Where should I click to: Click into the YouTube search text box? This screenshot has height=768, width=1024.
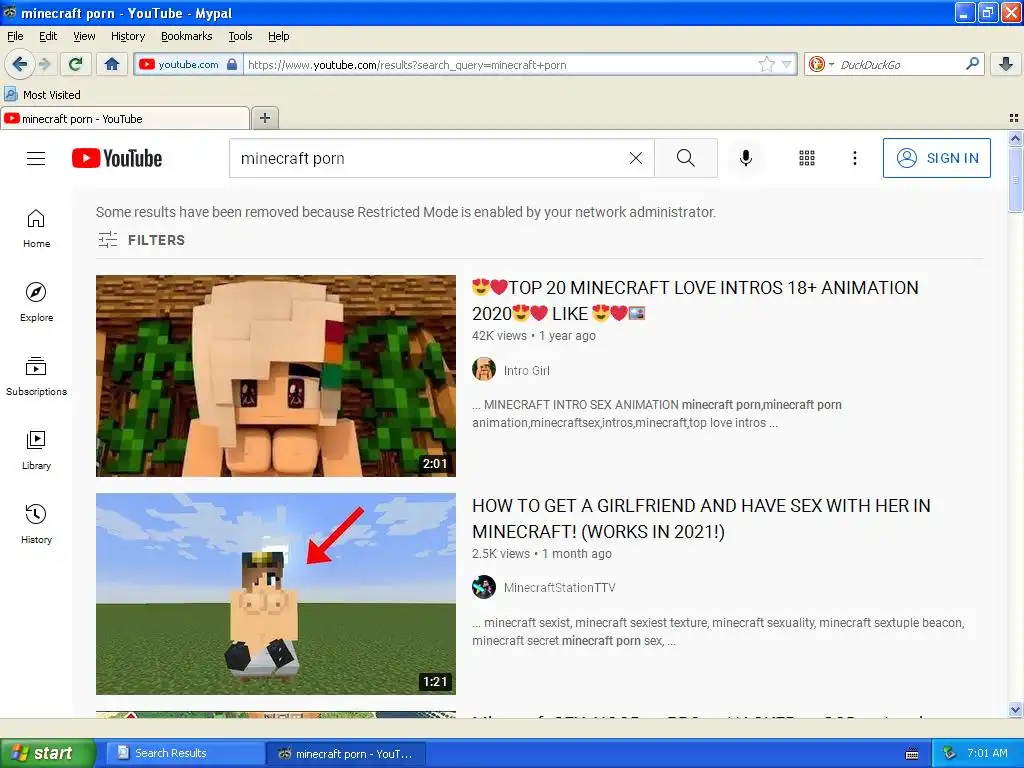point(429,158)
